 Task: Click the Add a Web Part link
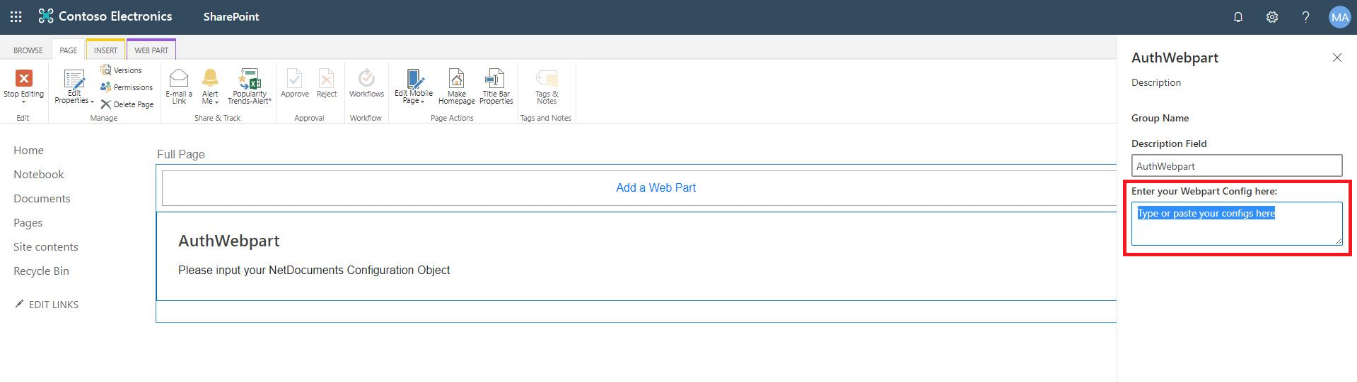click(656, 188)
